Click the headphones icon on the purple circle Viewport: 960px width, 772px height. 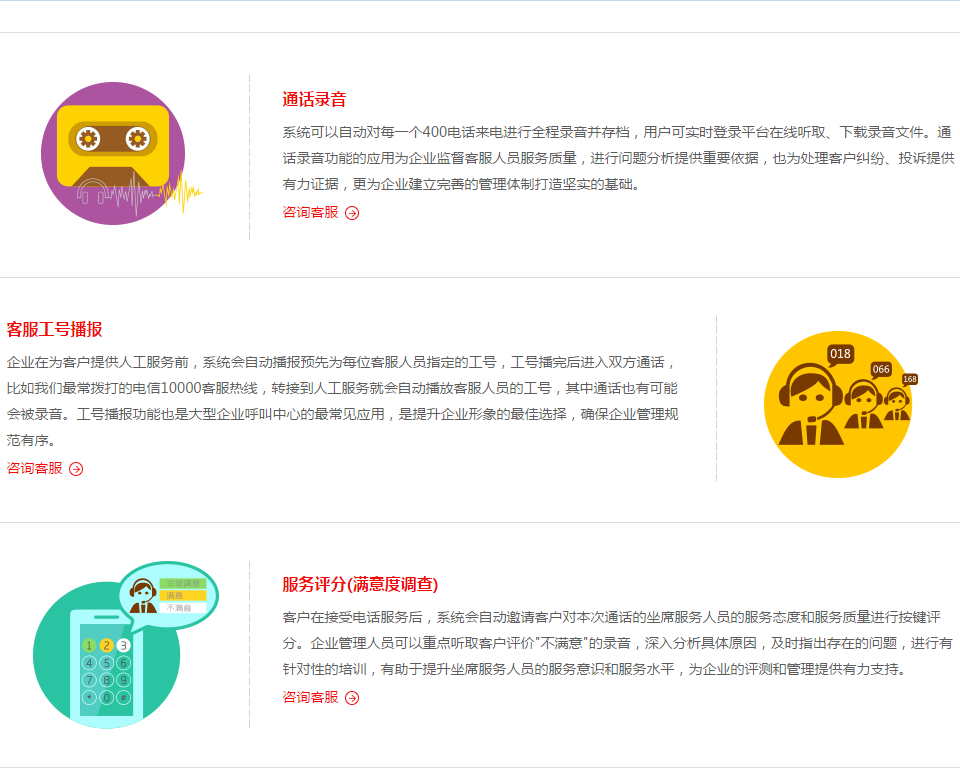[x=91, y=191]
